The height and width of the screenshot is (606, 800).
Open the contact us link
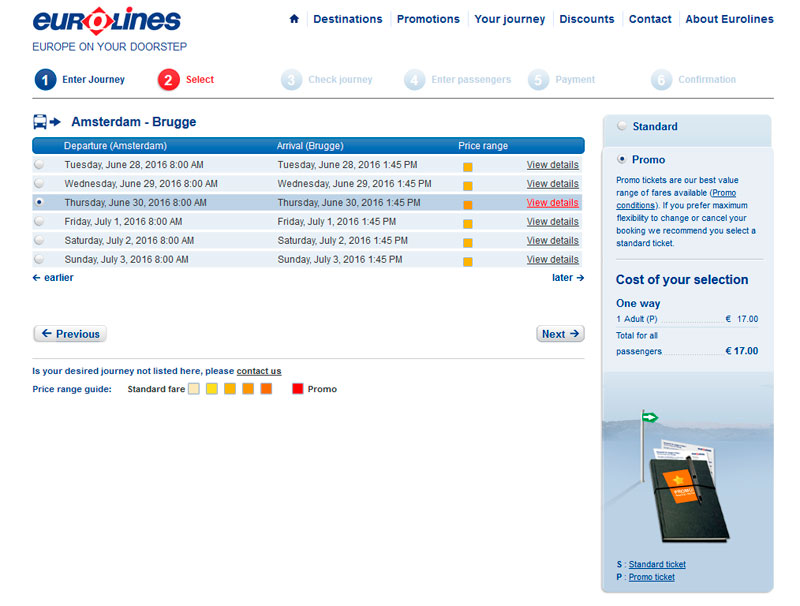pos(259,371)
